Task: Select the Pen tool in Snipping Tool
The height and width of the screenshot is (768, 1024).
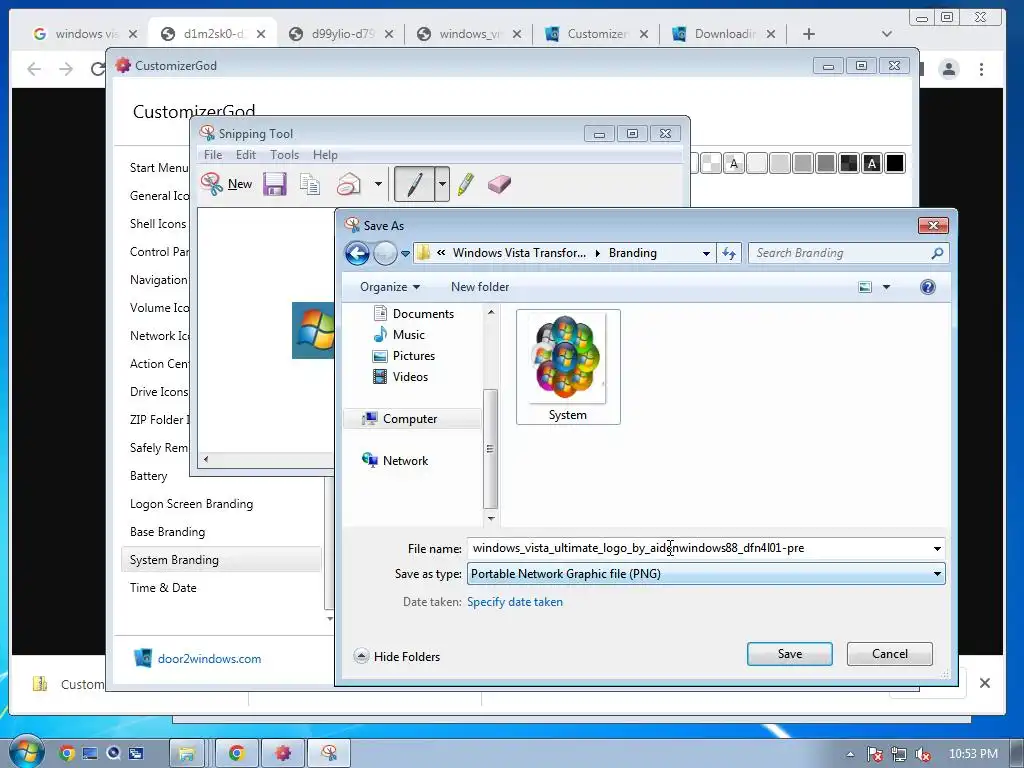Action: point(414,184)
